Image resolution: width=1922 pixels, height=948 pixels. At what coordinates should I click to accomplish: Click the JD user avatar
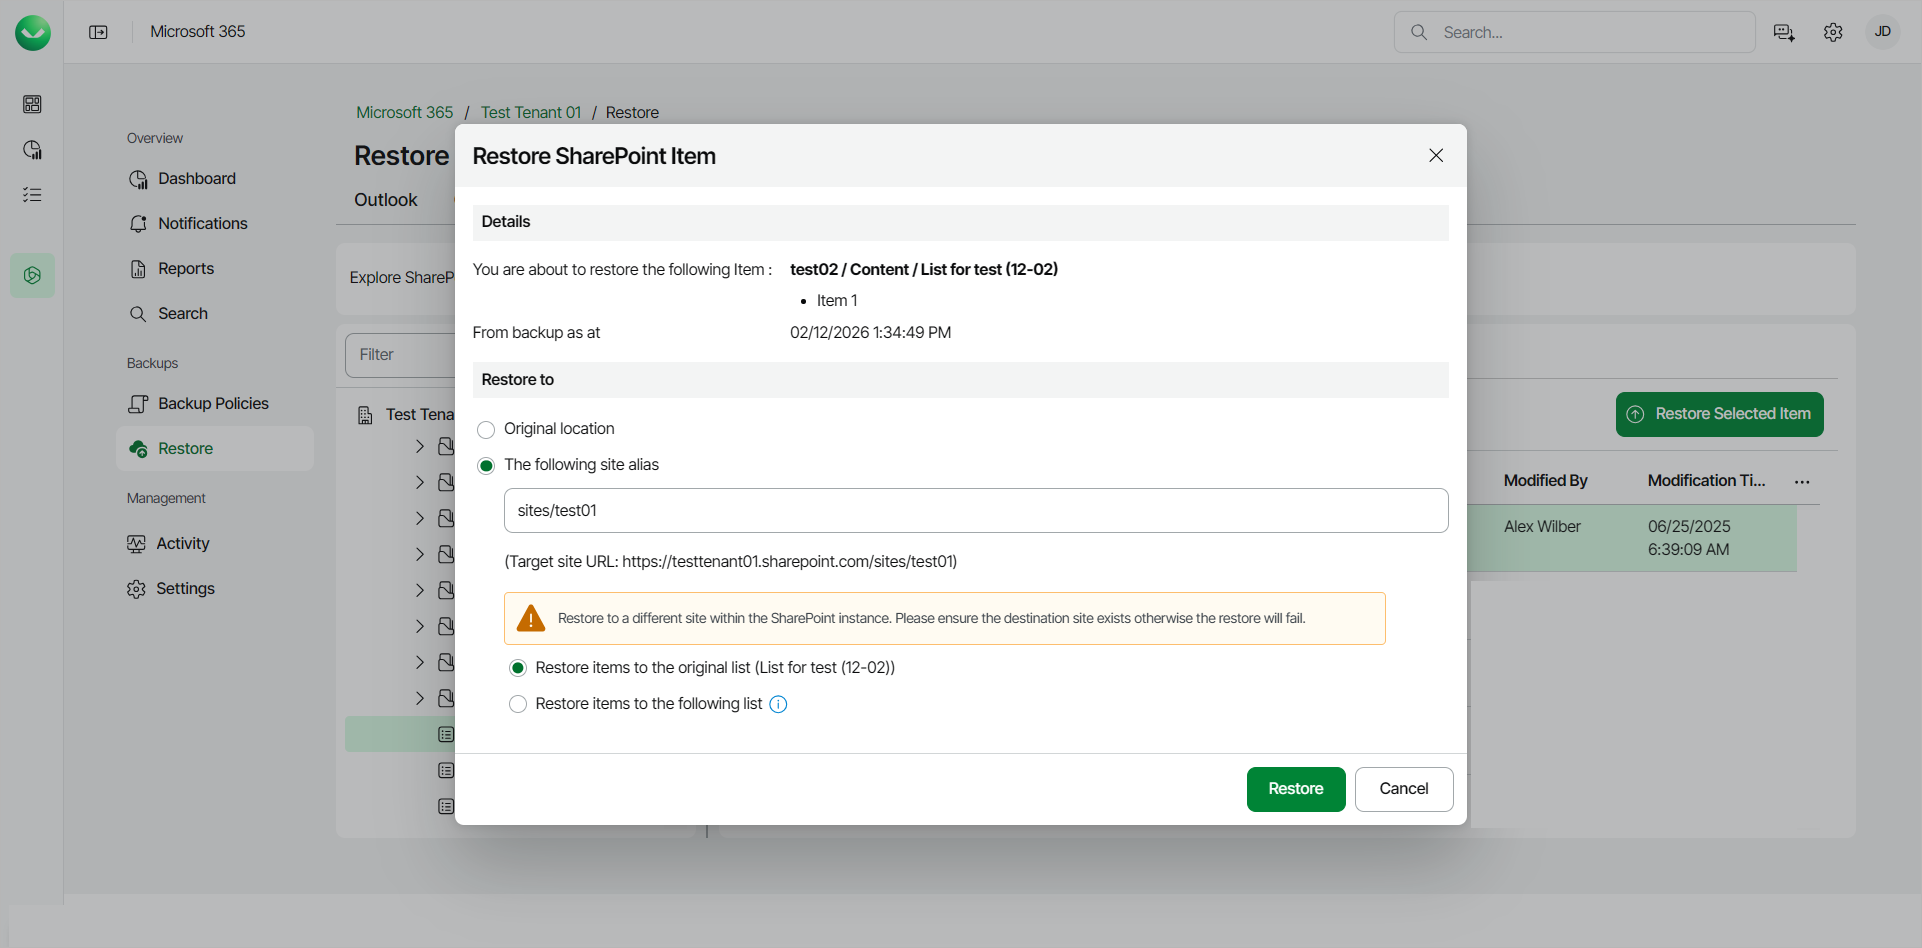coord(1882,31)
